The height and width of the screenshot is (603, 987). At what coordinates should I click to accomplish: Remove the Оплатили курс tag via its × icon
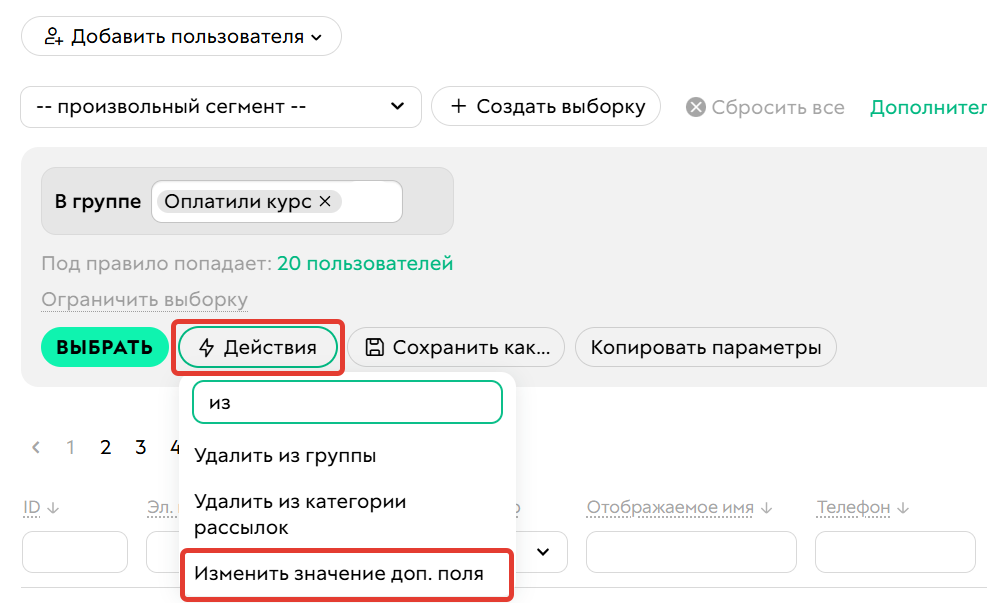(325, 200)
